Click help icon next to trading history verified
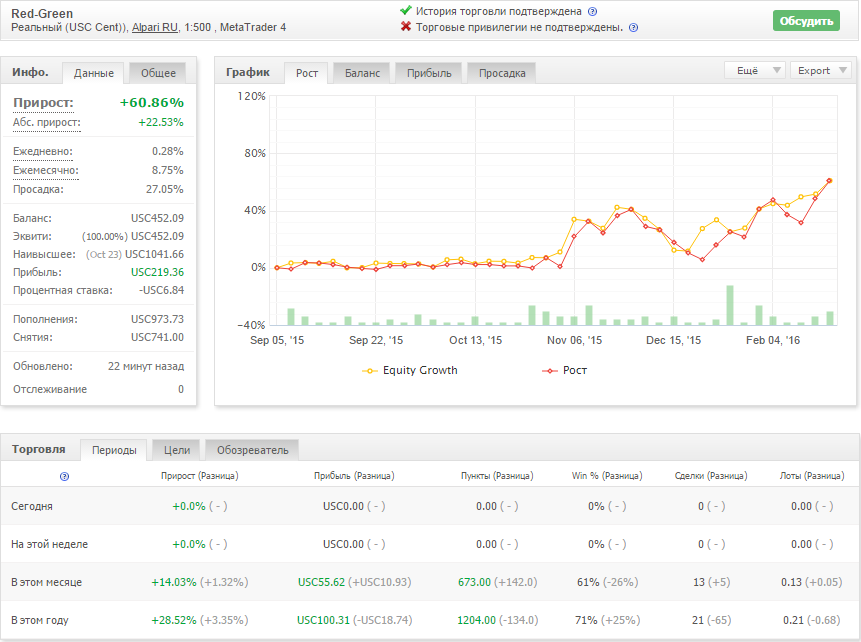 [592, 12]
